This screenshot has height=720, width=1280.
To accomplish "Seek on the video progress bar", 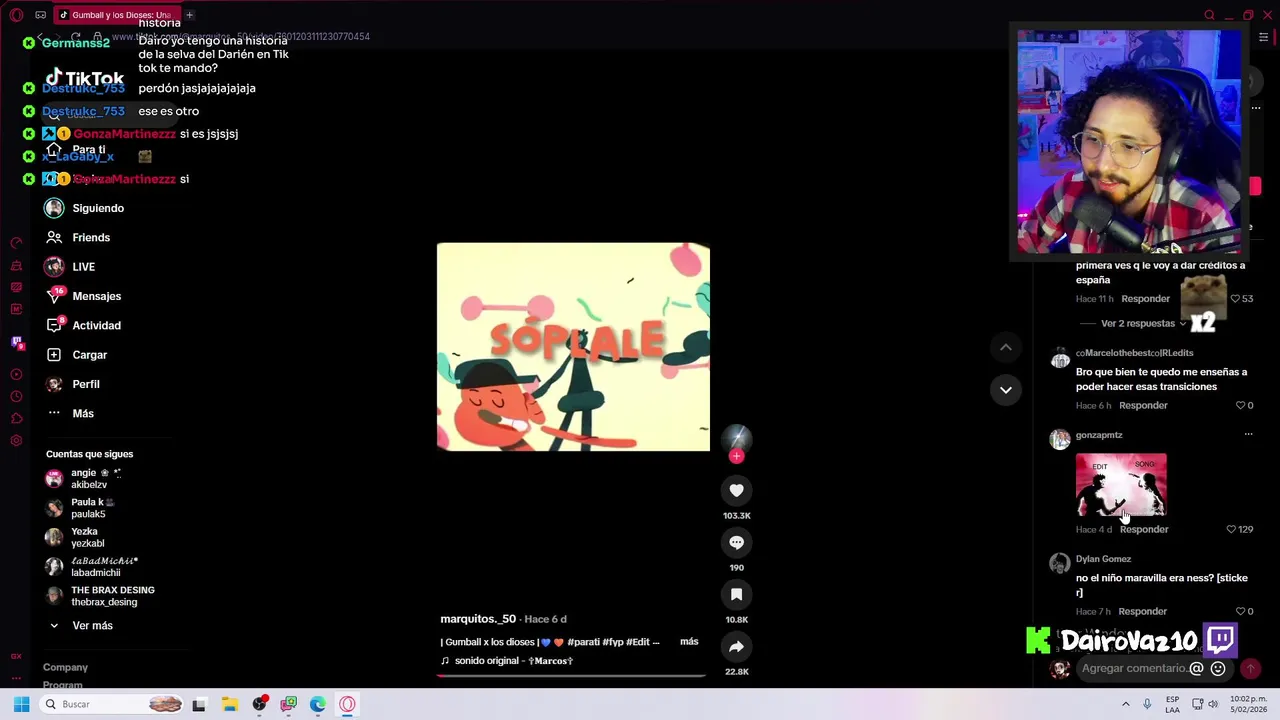I will pos(573,676).
